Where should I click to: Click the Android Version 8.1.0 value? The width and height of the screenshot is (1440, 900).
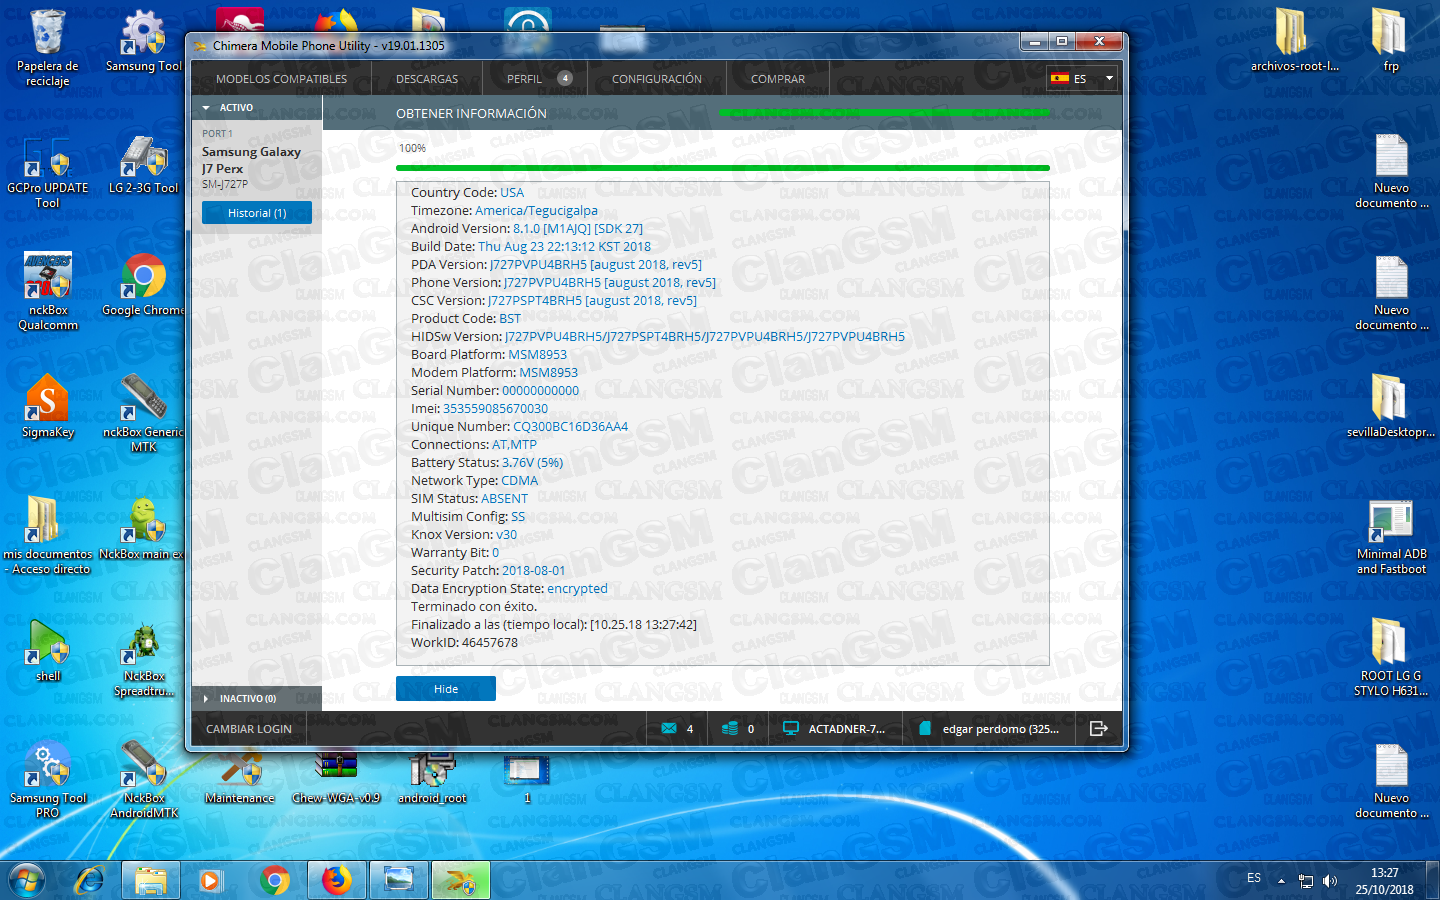coord(578,228)
